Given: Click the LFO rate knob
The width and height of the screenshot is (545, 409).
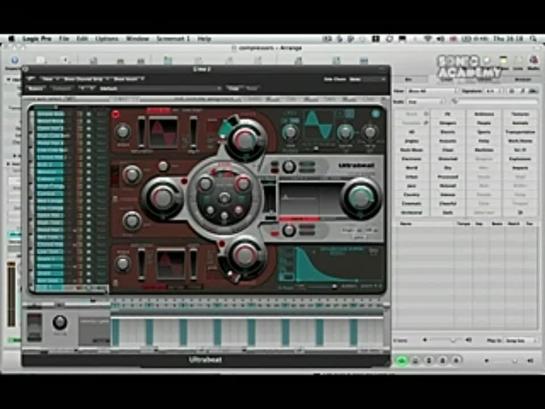Looking at the screenshot, I should 290,132.
